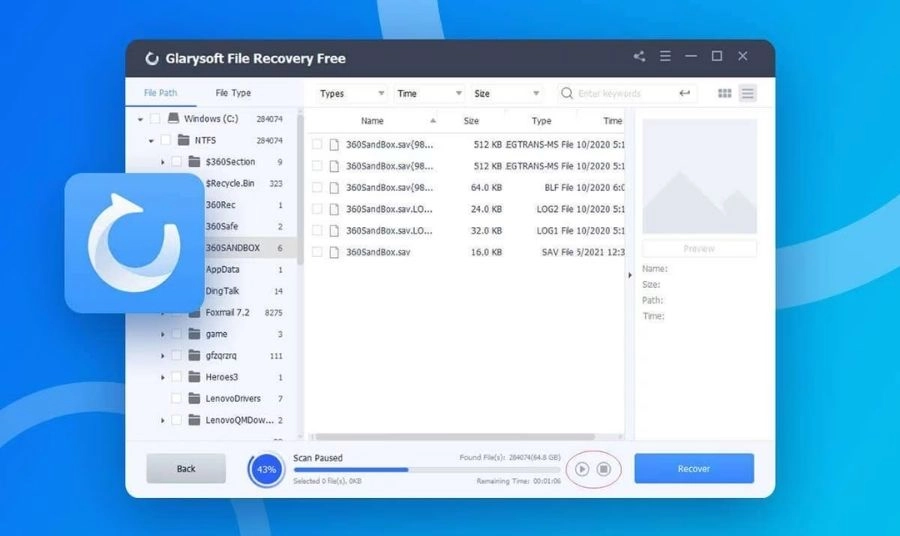
Task: Collapse the preview panel arrow
Action: (630, 275)
